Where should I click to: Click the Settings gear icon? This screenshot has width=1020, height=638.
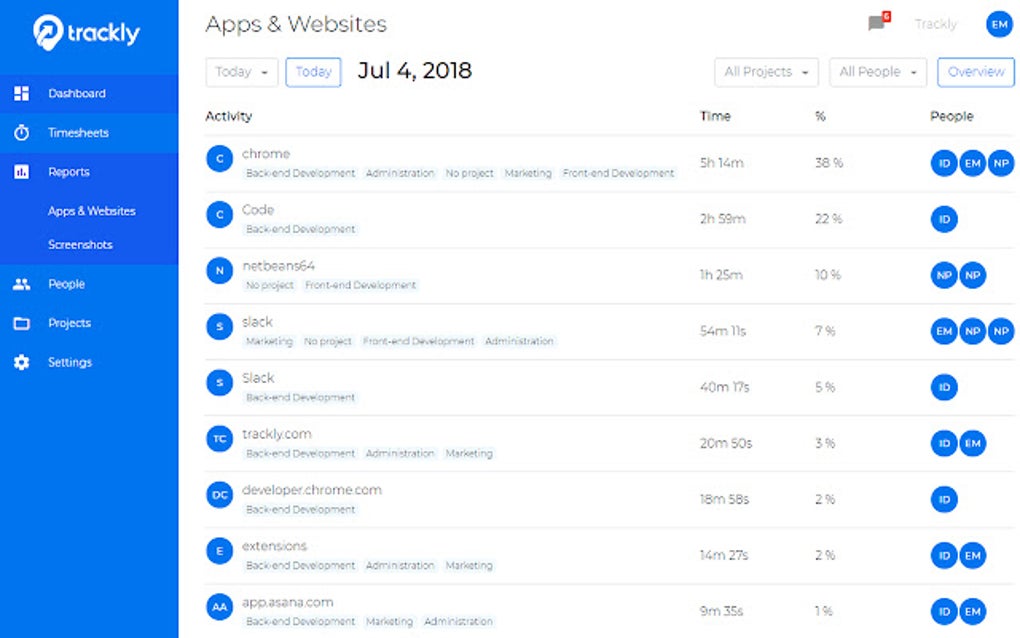point(21,362)
